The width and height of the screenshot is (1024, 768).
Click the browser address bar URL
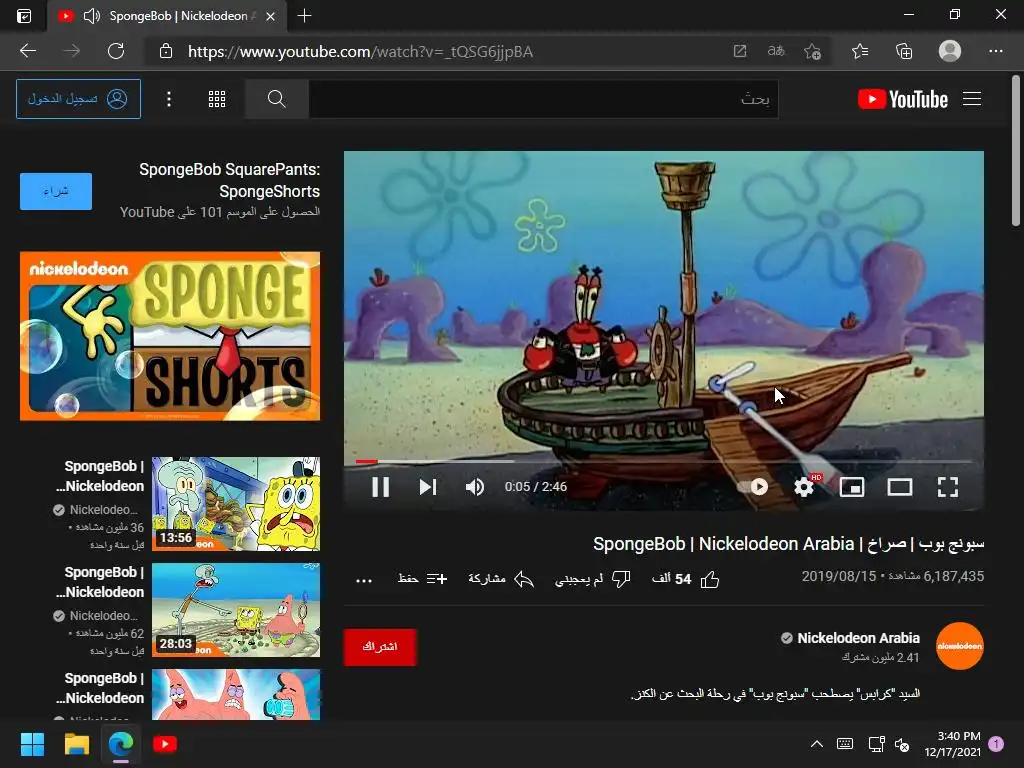[x=360, y=52]
